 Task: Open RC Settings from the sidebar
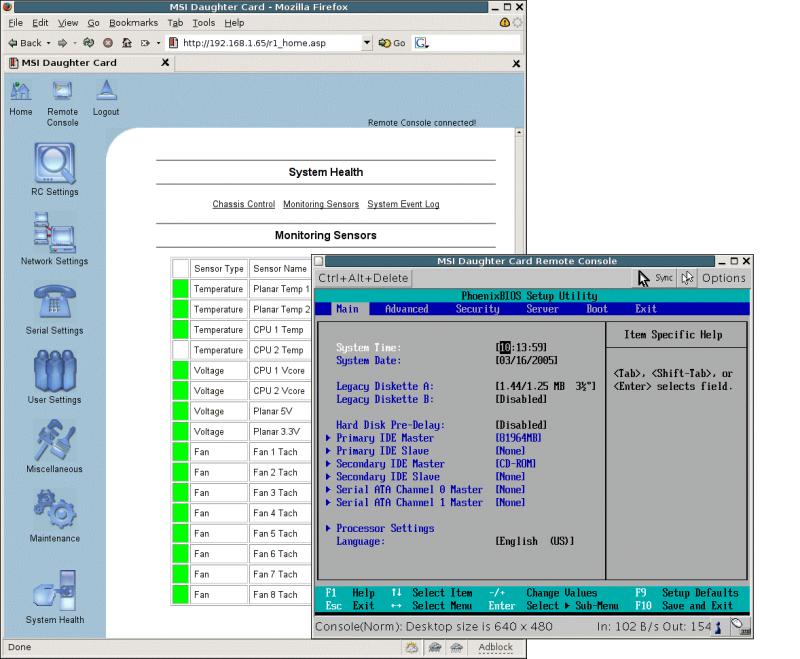coord(55,163)
